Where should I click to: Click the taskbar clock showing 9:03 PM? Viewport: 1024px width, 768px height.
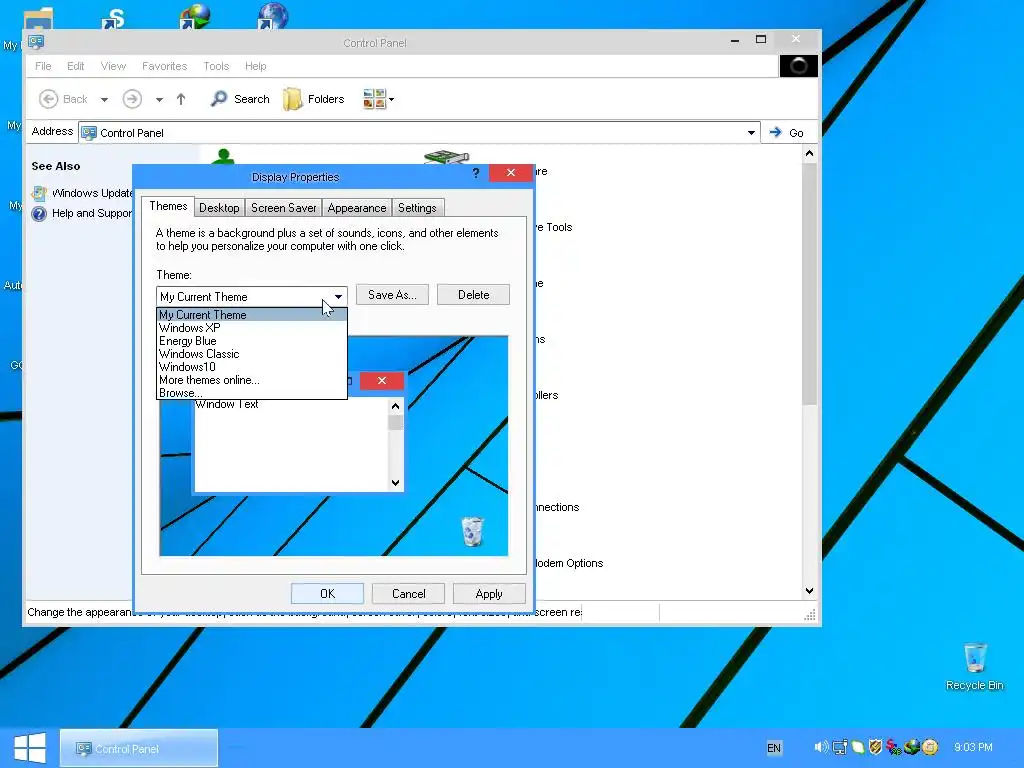pos(973,747)
